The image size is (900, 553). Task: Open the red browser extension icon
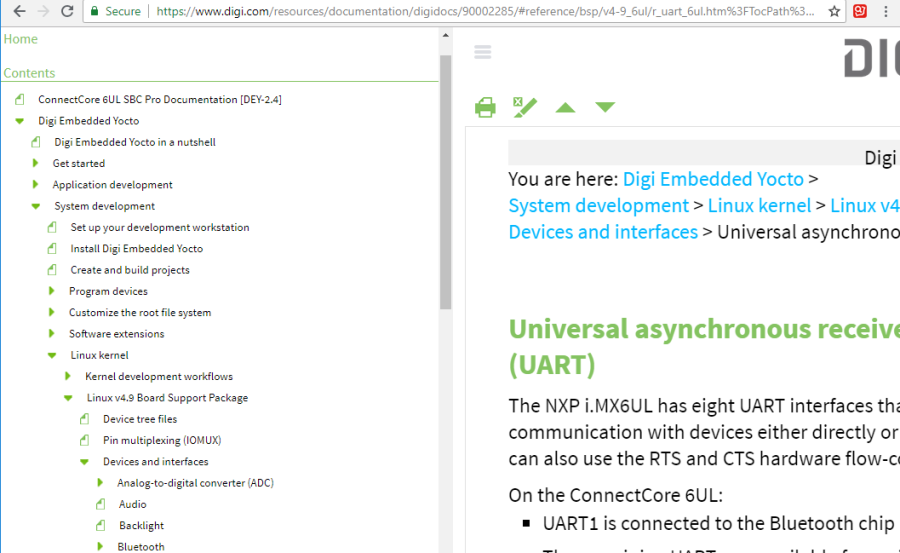click(x=860, y=11)
